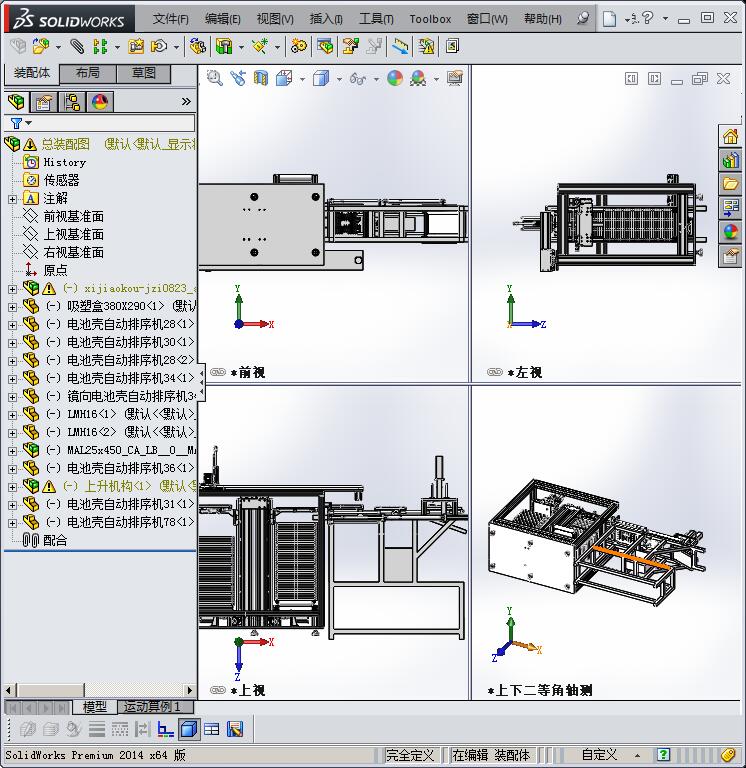Switch to the 布局 tab

point(88,73)
